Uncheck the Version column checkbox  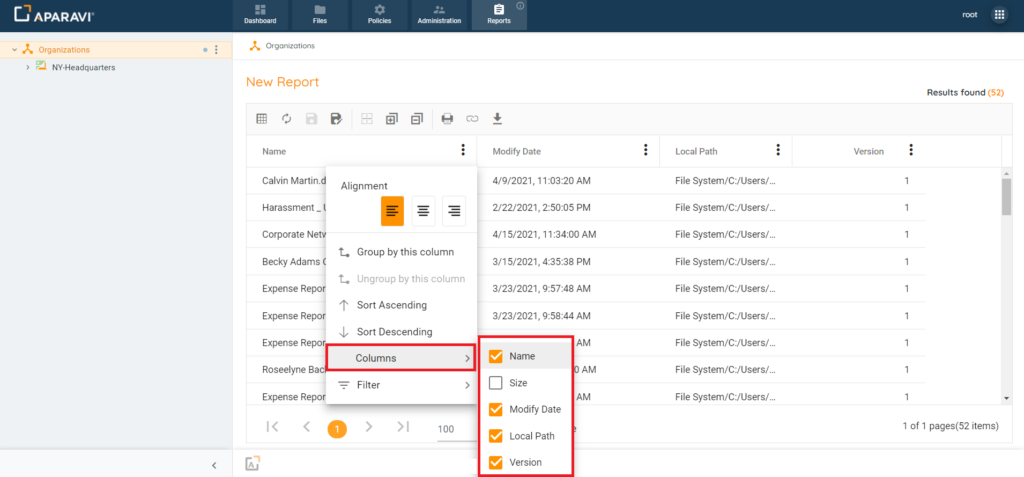(496, 462)
